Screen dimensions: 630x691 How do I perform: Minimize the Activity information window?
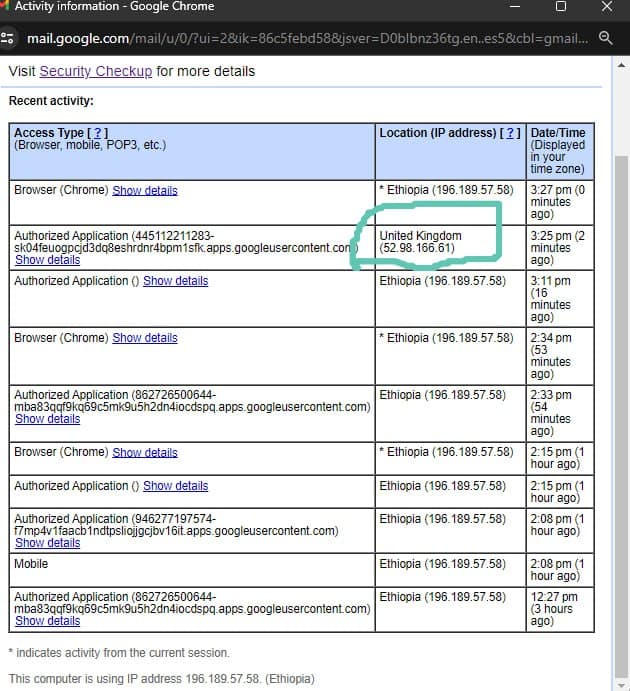click(x=515, y=6)
